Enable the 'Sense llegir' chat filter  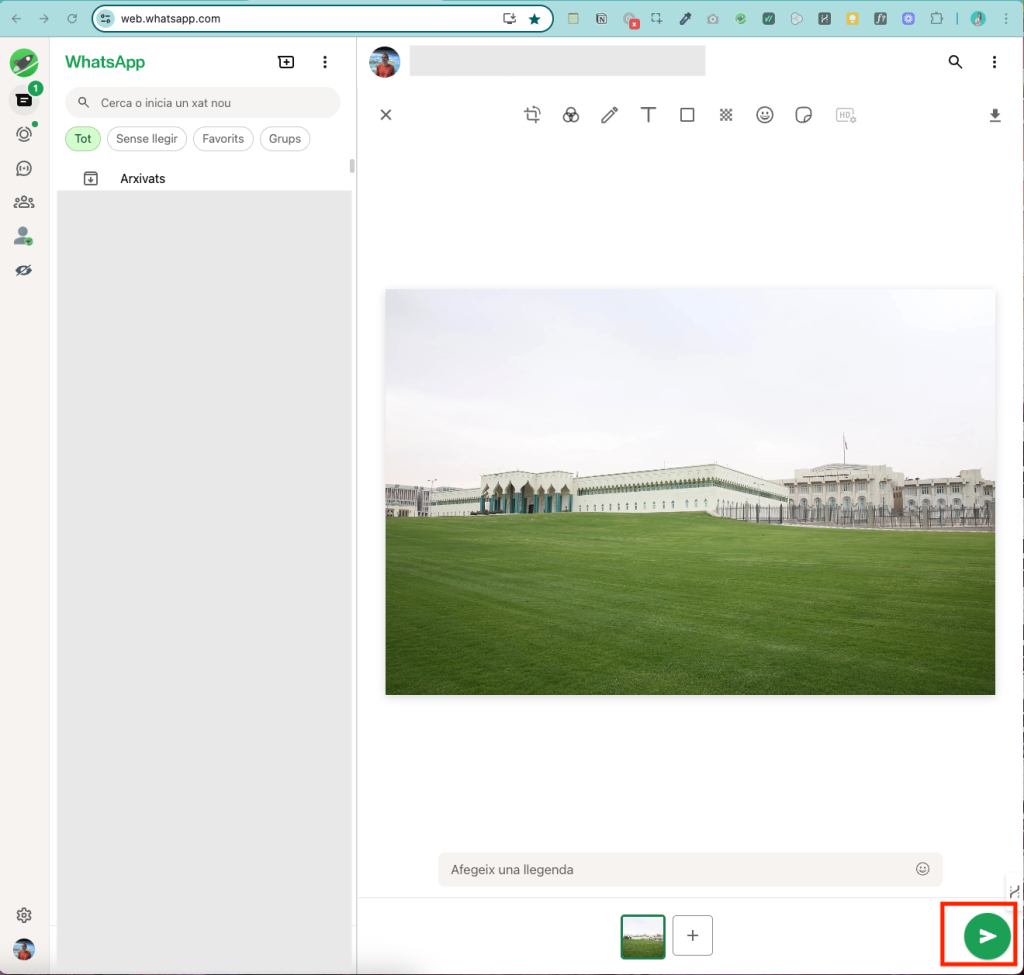click(146, 139)
